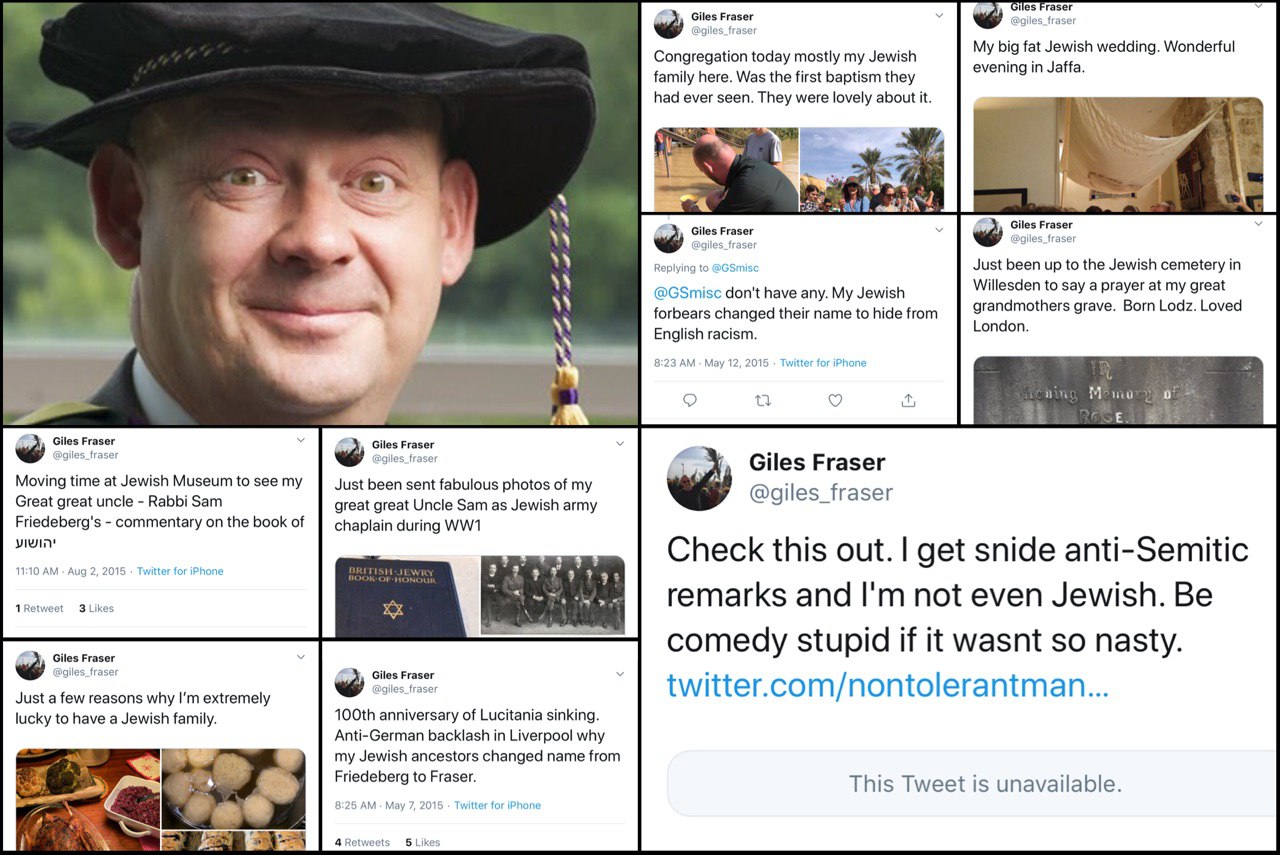The height and width of the screenshot is (855, 1280).
Task: Click avatar on the Lucitania anniversary tweet
Action: (x=349, y=682)
